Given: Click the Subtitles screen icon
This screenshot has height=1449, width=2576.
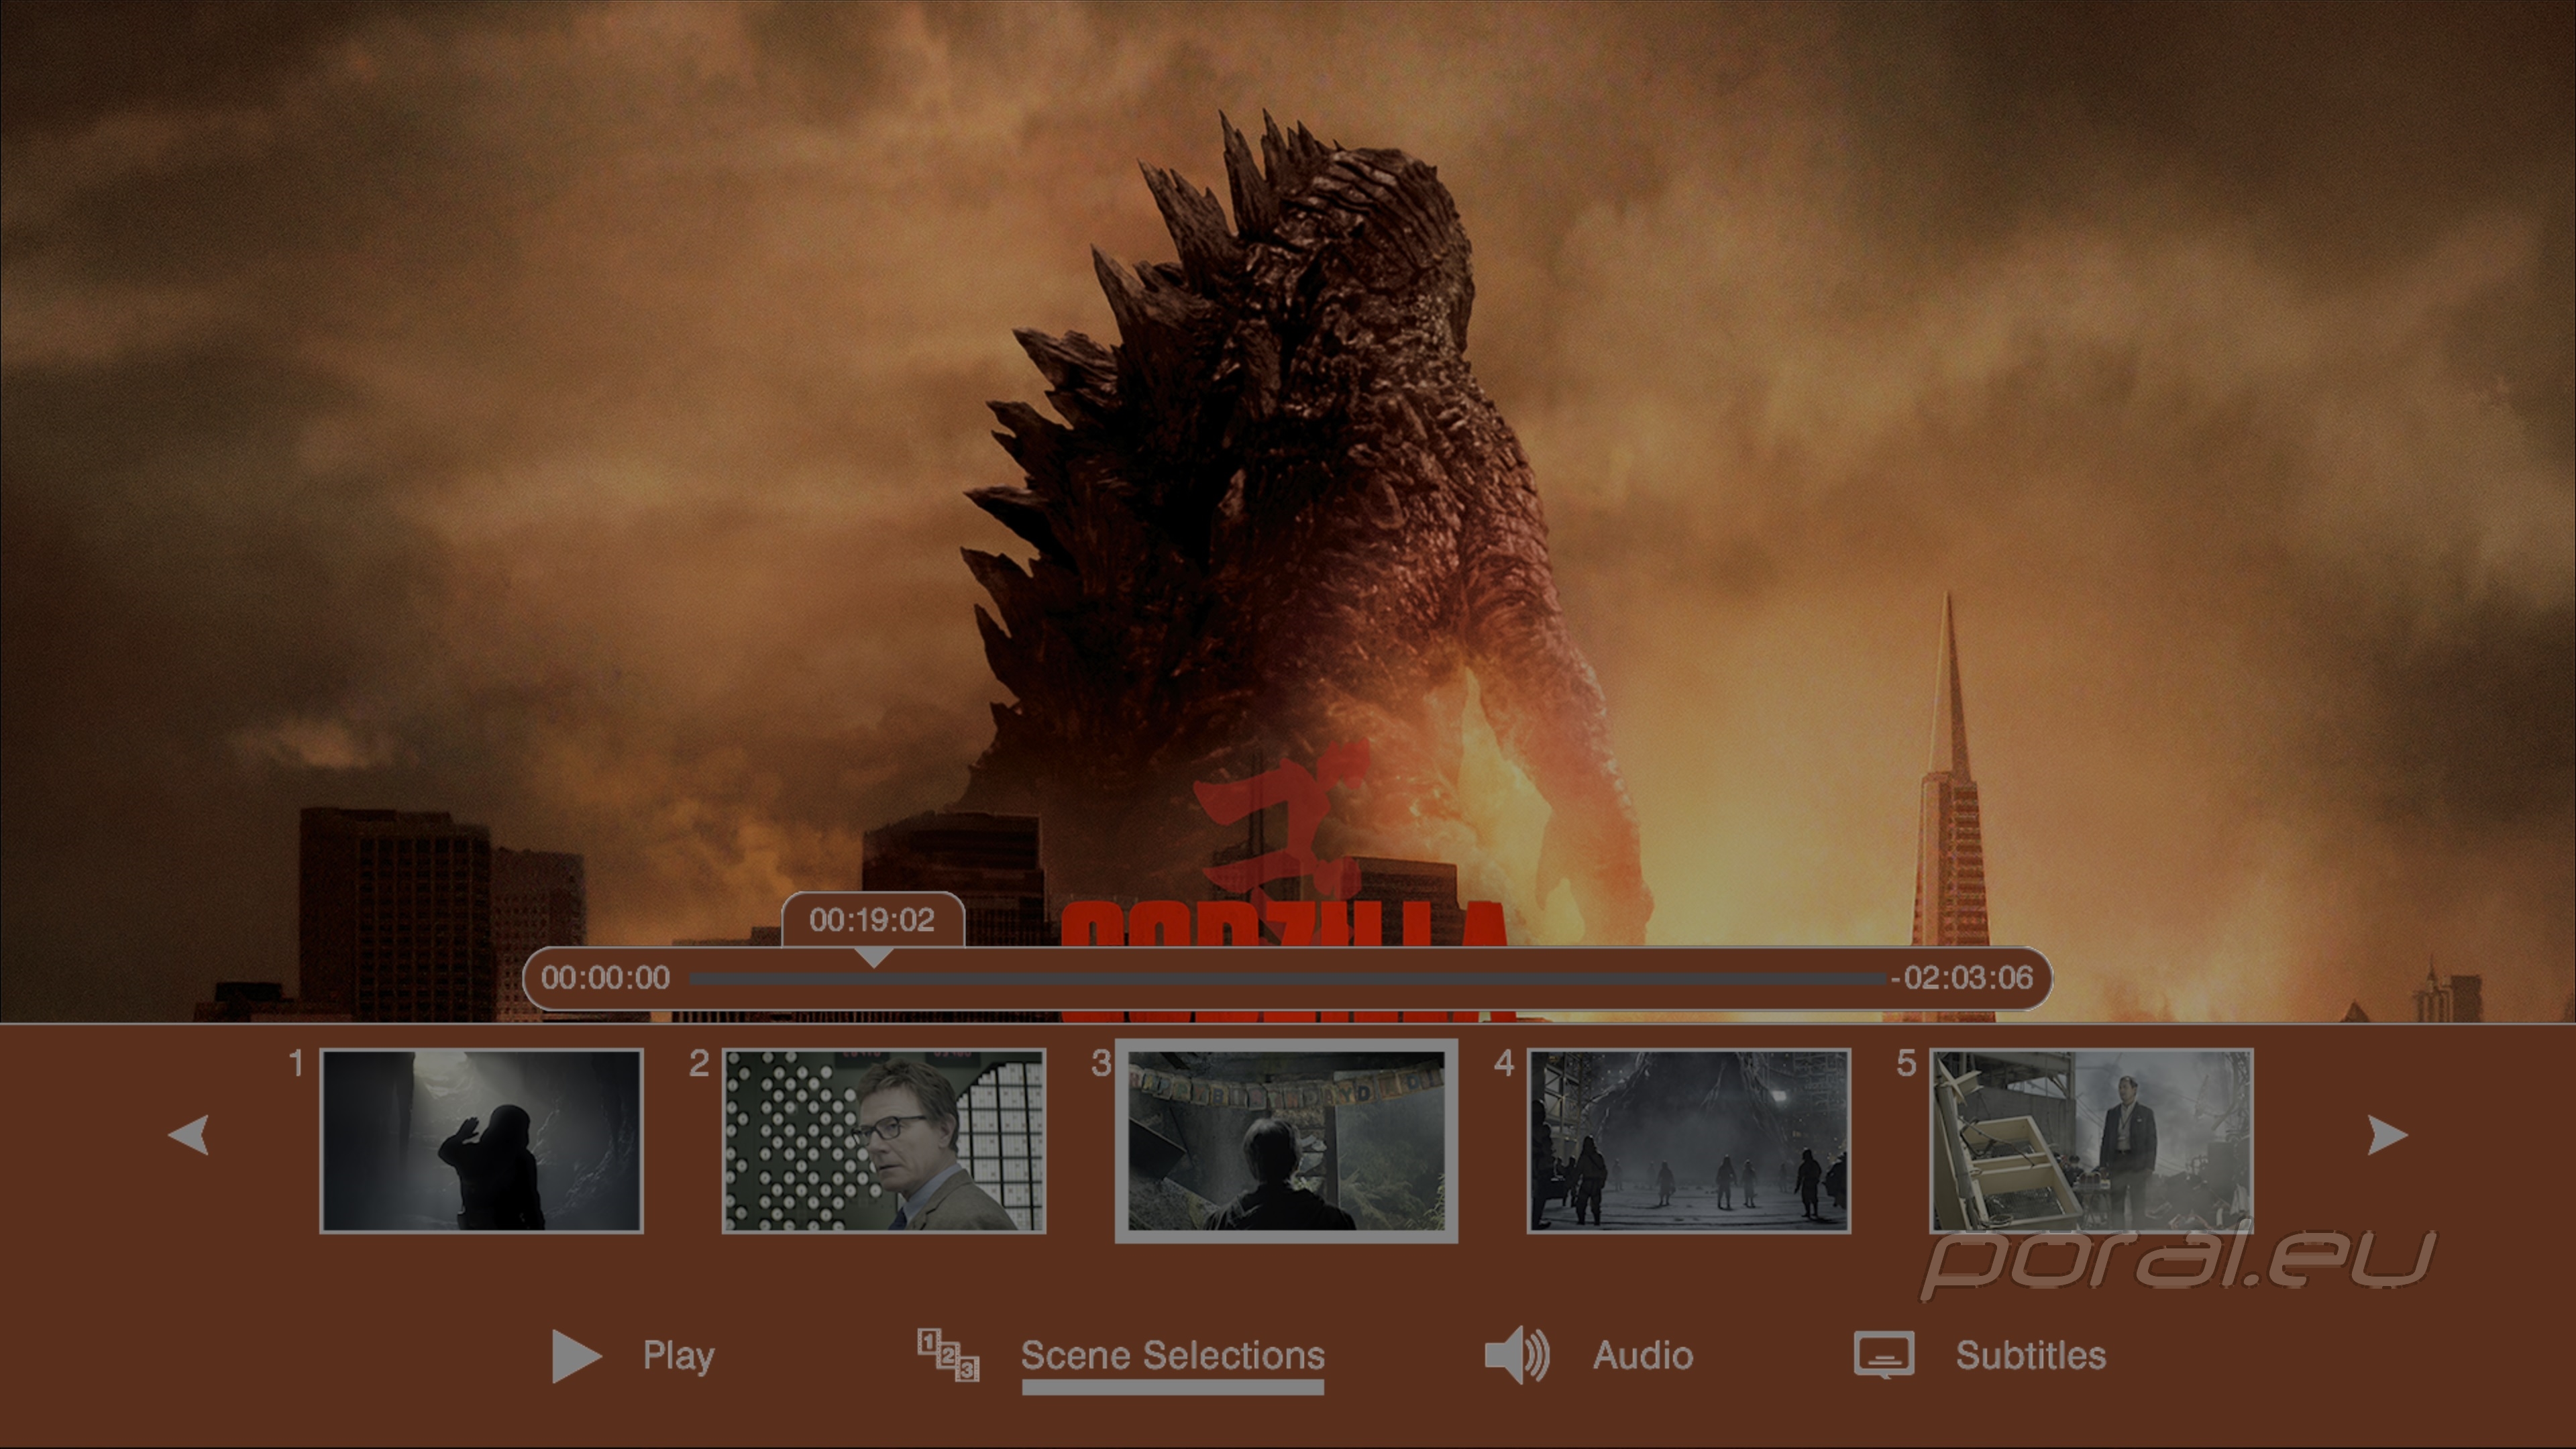Looking at the screenshot, I should pos(1884,1355).
